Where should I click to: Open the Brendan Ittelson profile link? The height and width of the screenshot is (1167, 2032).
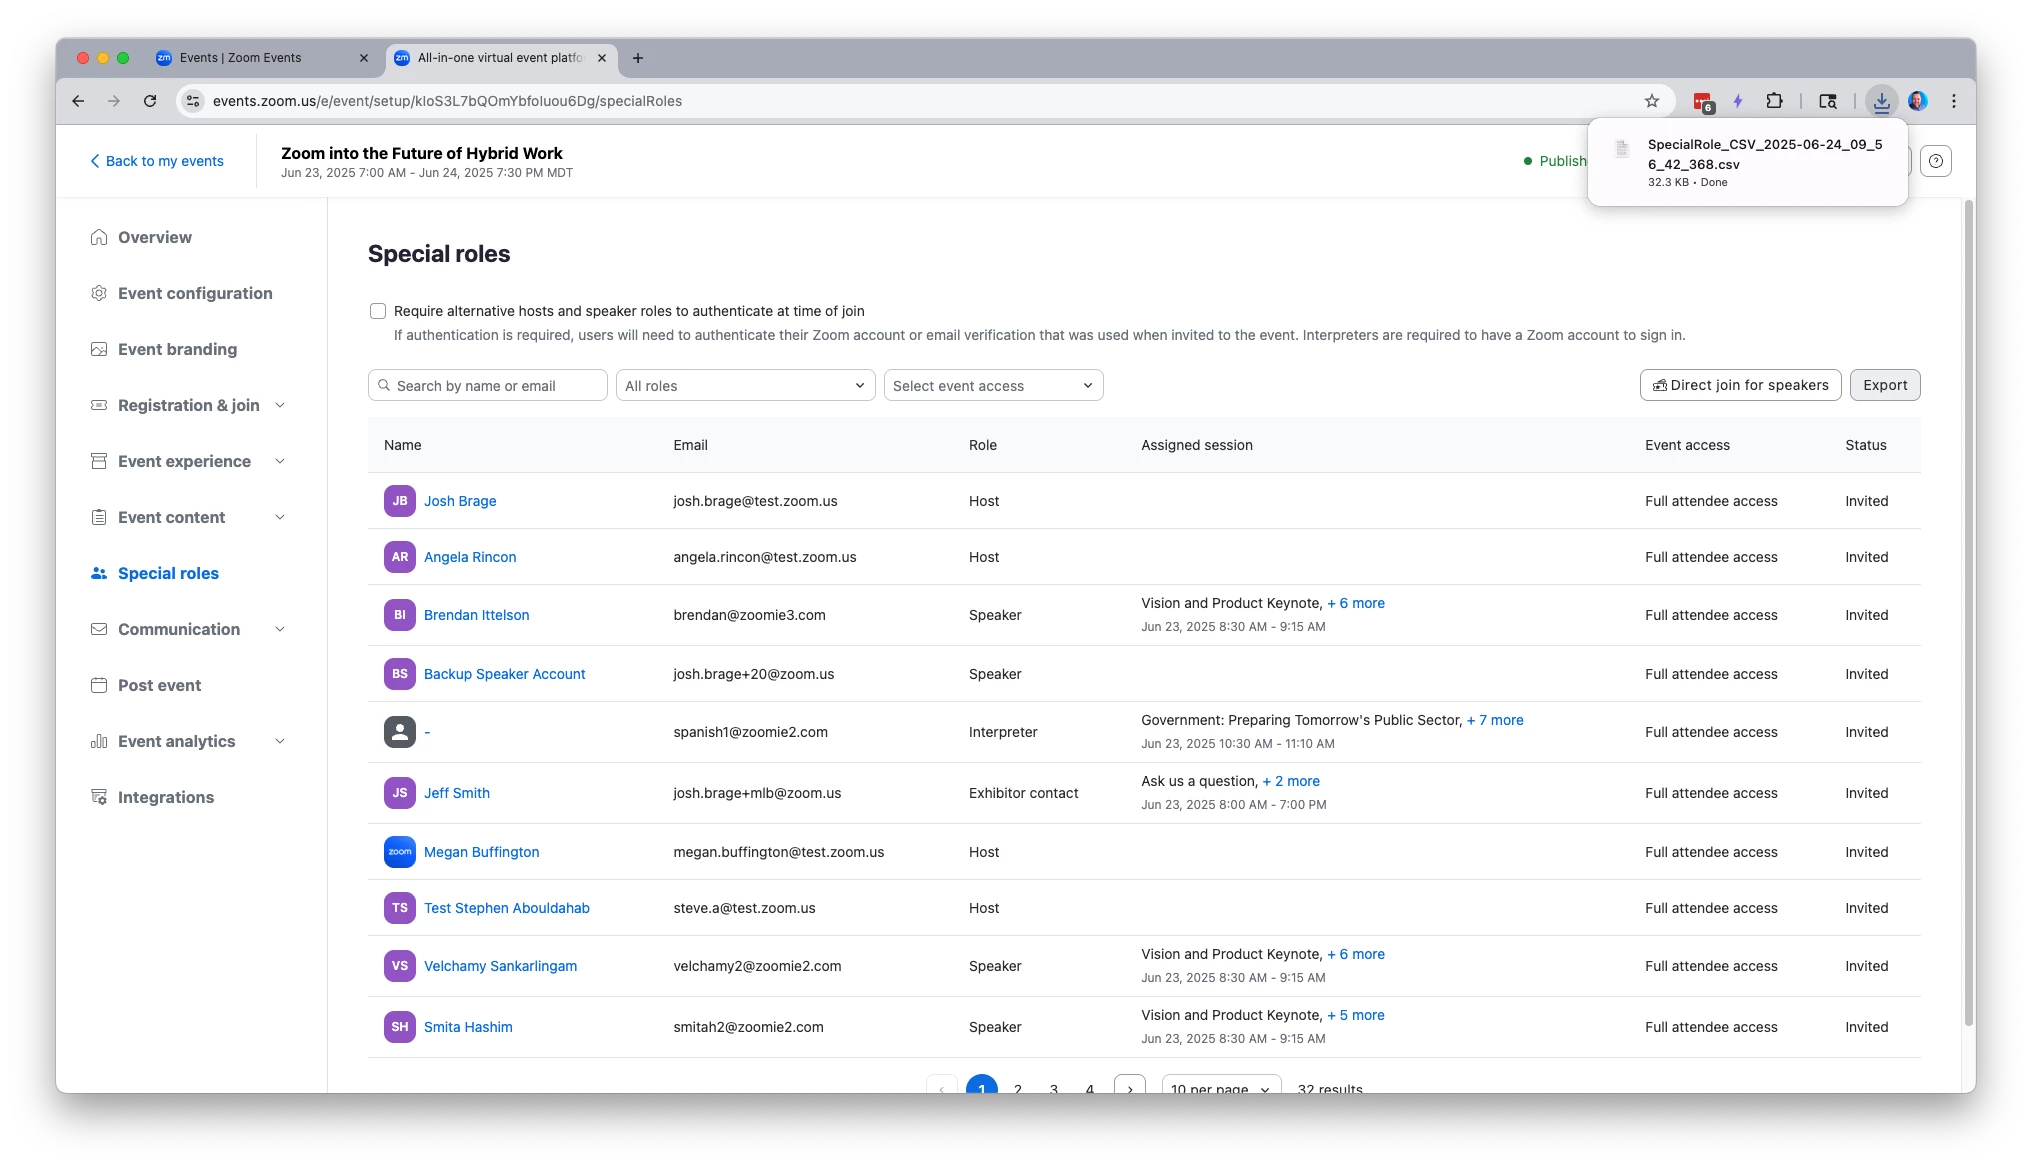476,615
